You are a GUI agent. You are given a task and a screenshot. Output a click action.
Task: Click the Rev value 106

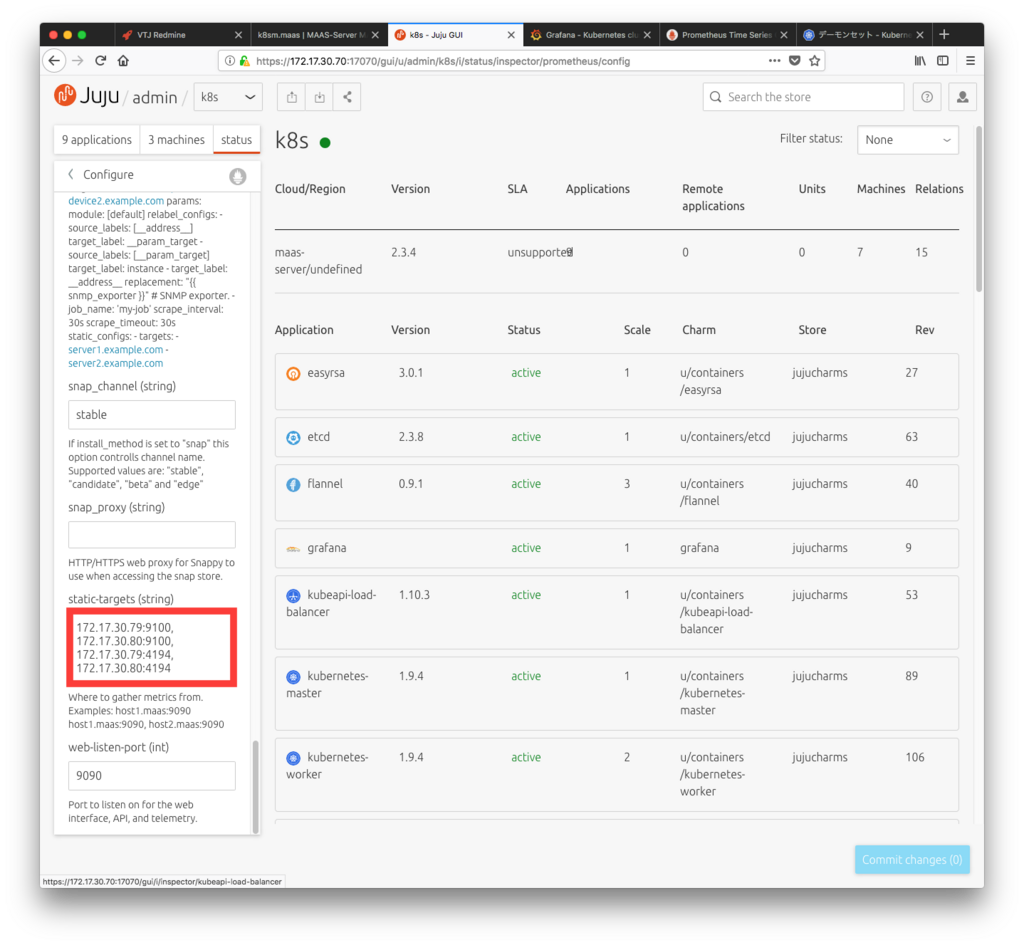pos(915,757)
